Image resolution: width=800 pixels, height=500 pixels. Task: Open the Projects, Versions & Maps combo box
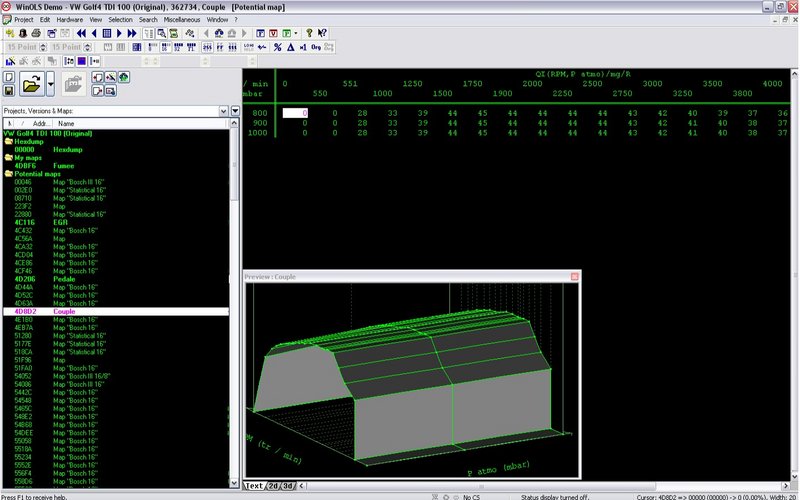(x=115, y=111)
